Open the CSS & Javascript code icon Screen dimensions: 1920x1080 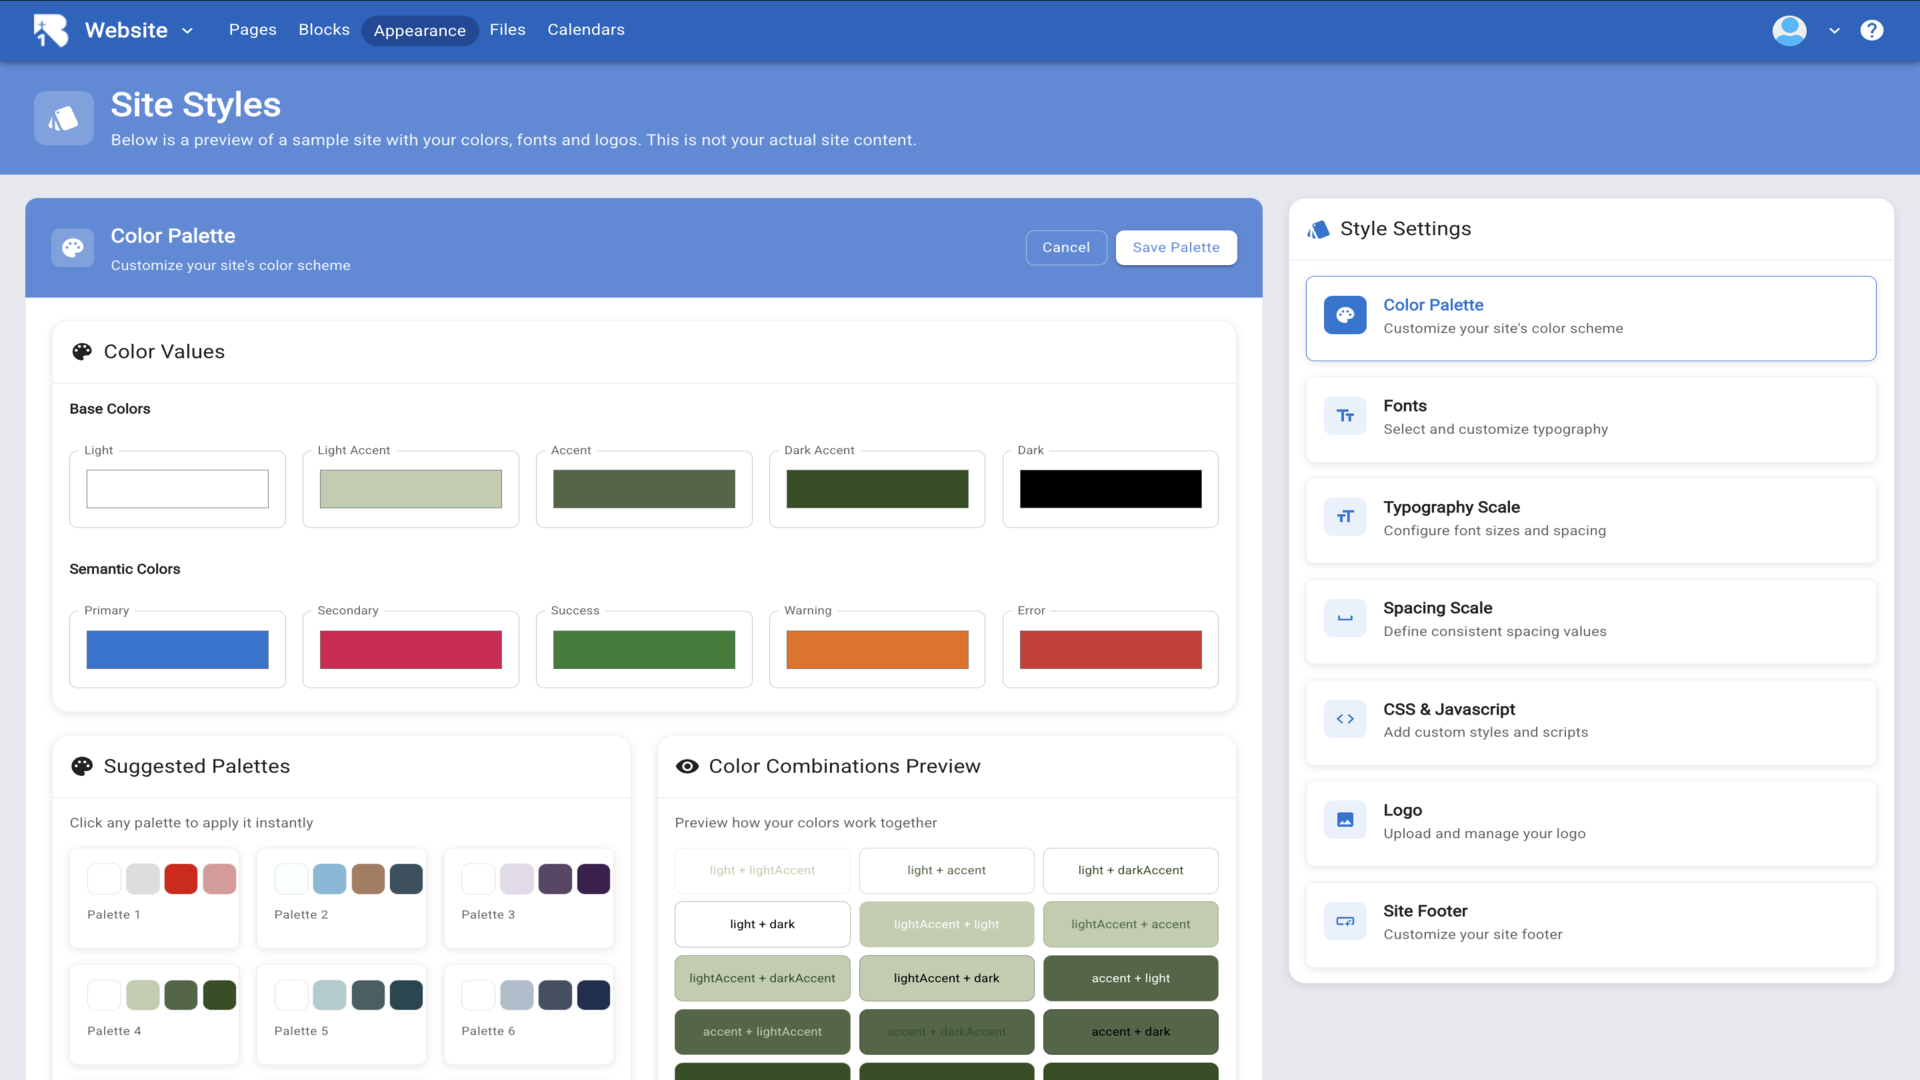point(1345,719)
